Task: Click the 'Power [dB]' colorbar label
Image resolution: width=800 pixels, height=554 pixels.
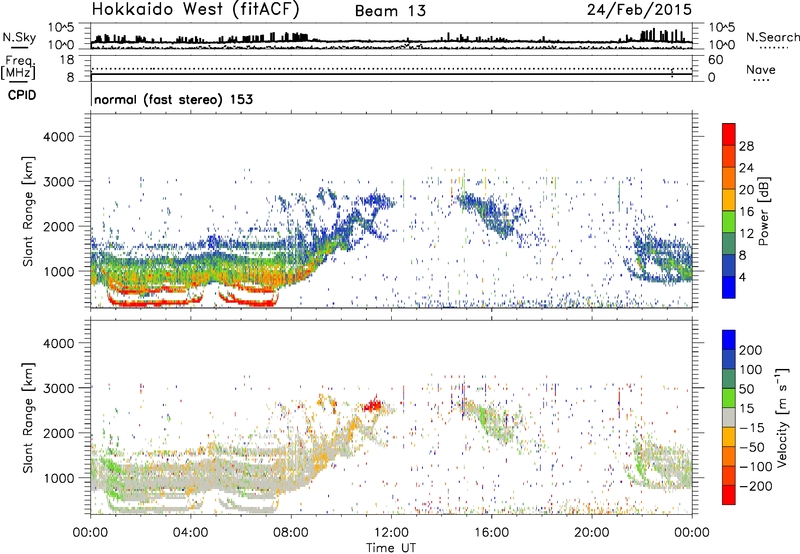Action: pos(763,211)
